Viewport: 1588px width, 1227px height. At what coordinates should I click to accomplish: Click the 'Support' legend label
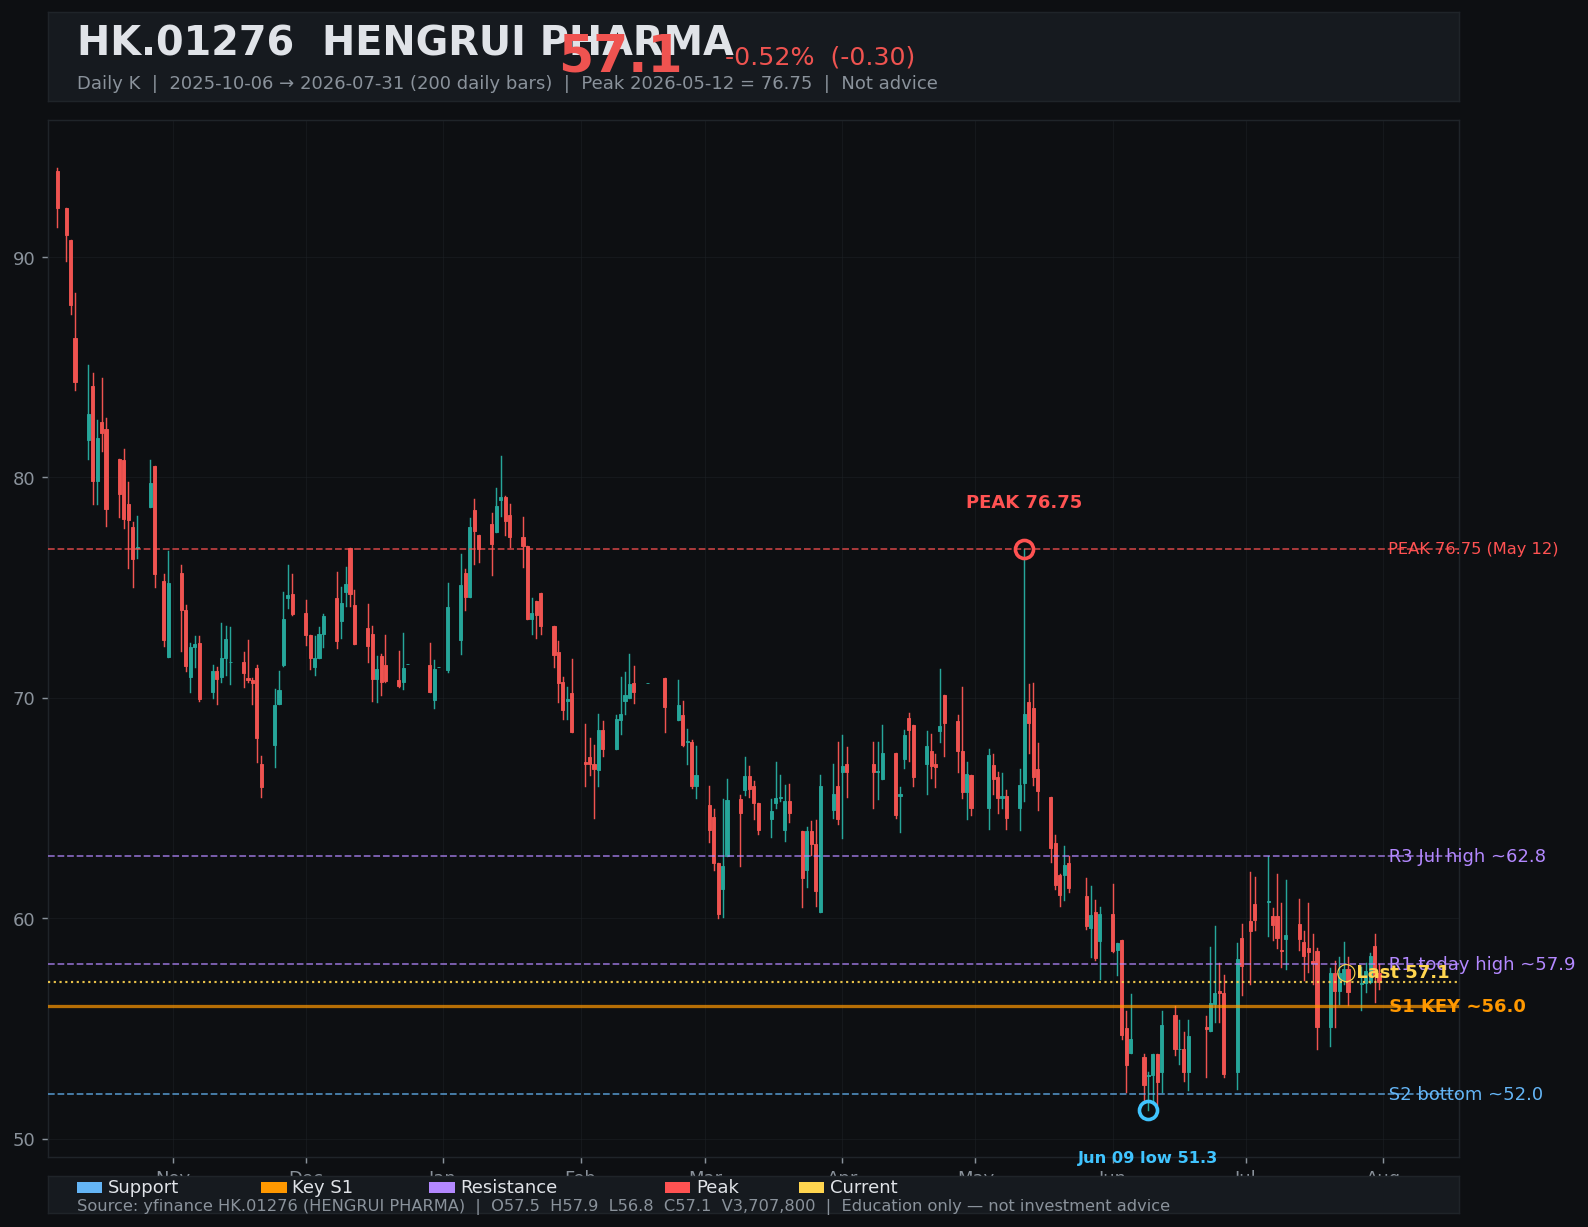point(143,1188)
